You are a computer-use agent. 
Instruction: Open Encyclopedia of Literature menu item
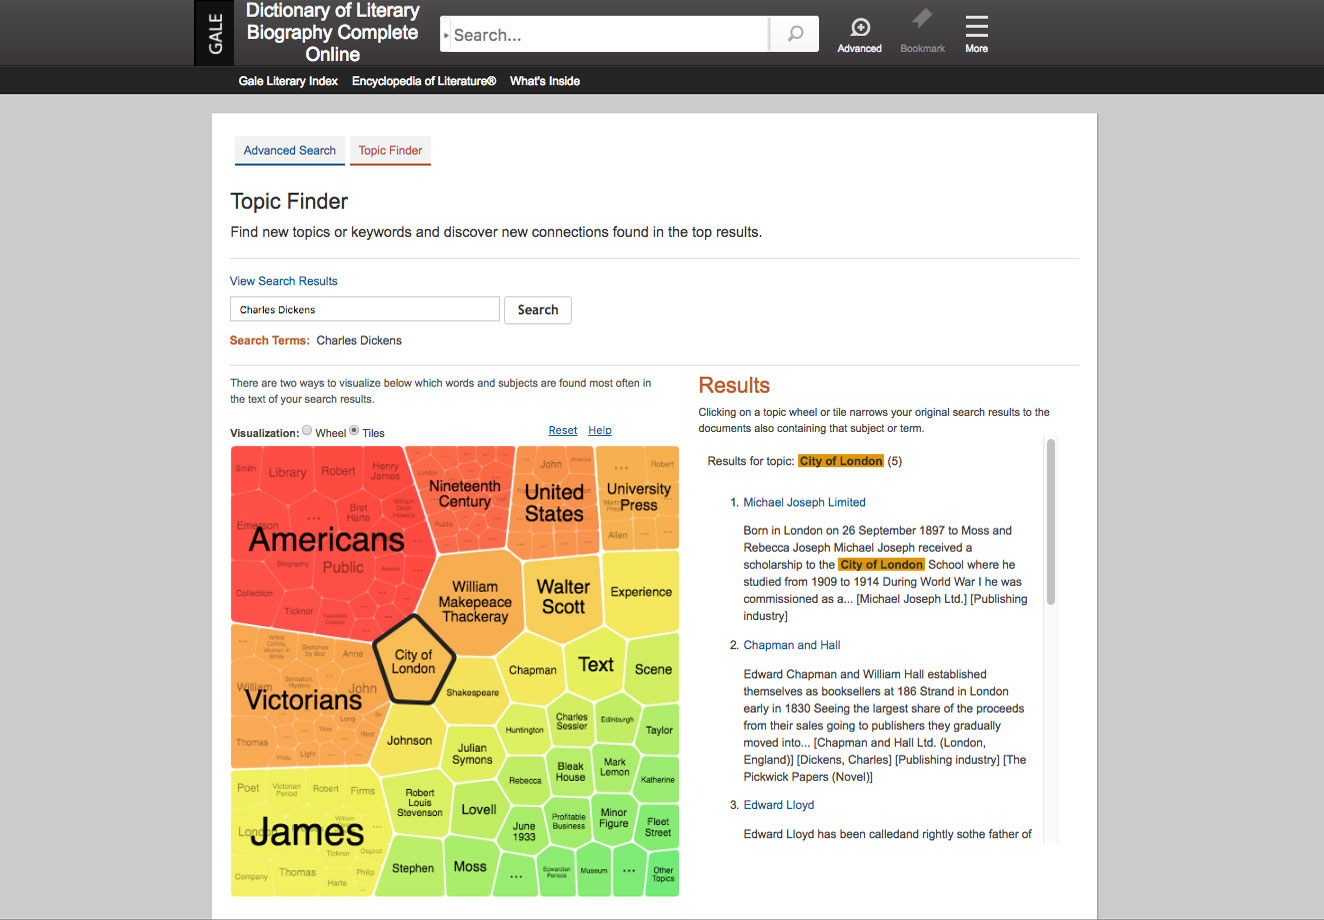pyautogui.click(x=424, y=81)
